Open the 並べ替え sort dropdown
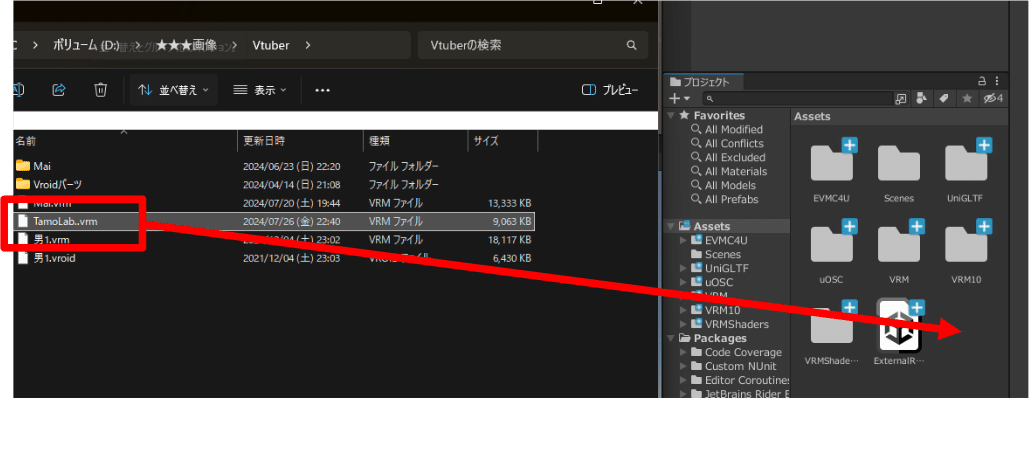This screenshot has height=469, width=1029. [173, 91]
